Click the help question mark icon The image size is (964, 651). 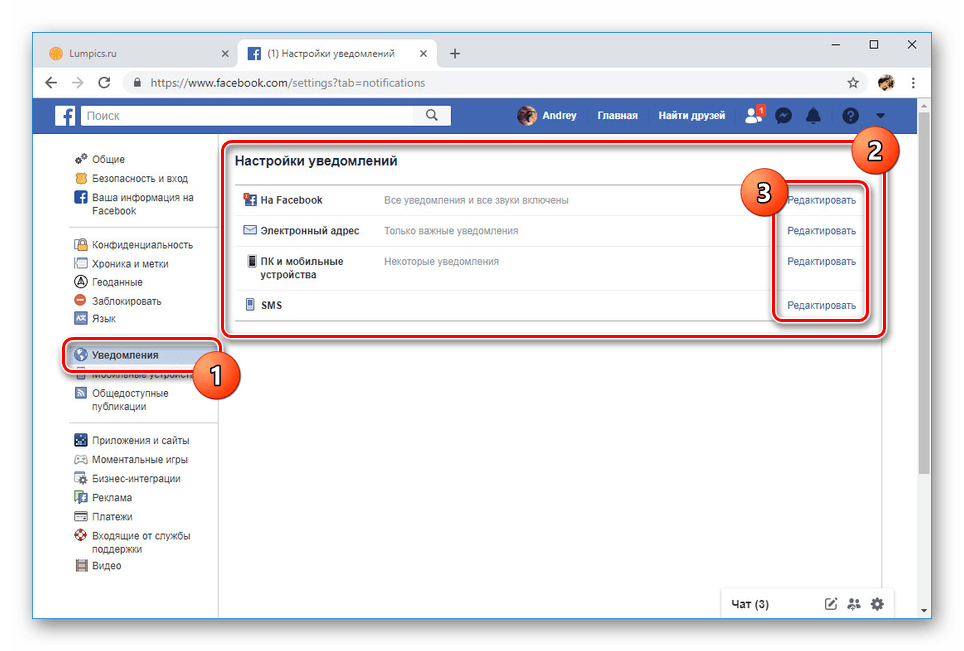click(850, 116)
